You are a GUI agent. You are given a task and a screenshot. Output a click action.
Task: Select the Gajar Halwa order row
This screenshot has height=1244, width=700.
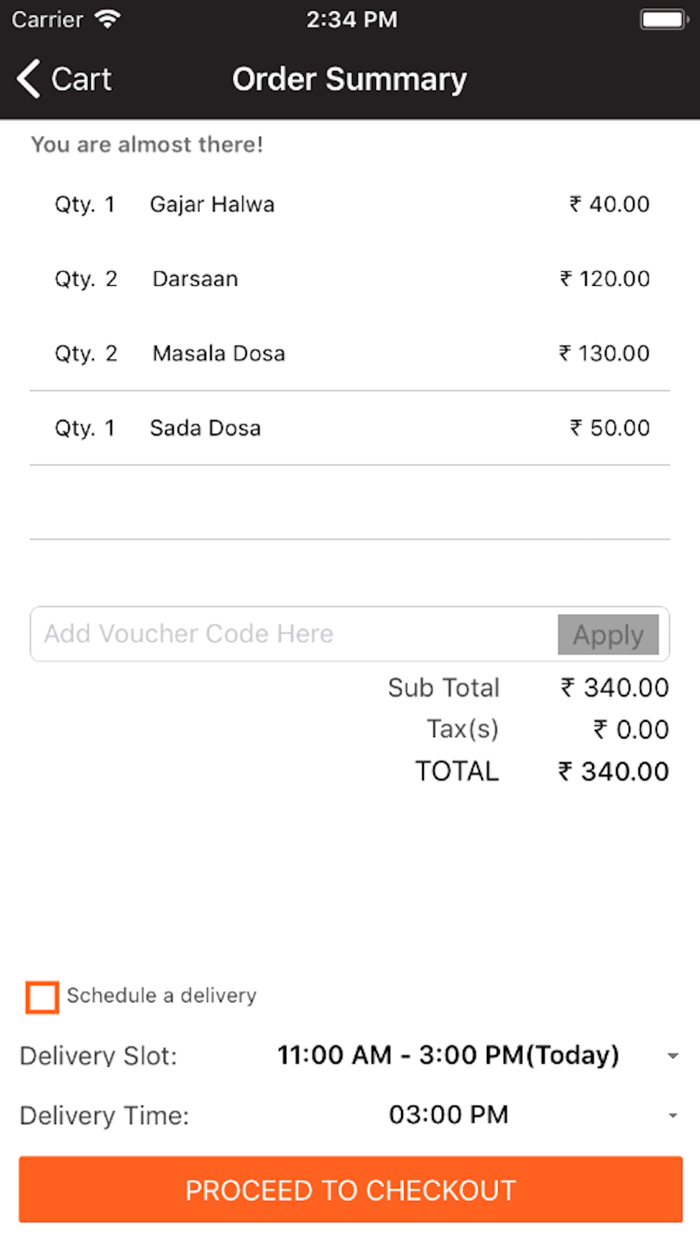click(x=350, y=205)
